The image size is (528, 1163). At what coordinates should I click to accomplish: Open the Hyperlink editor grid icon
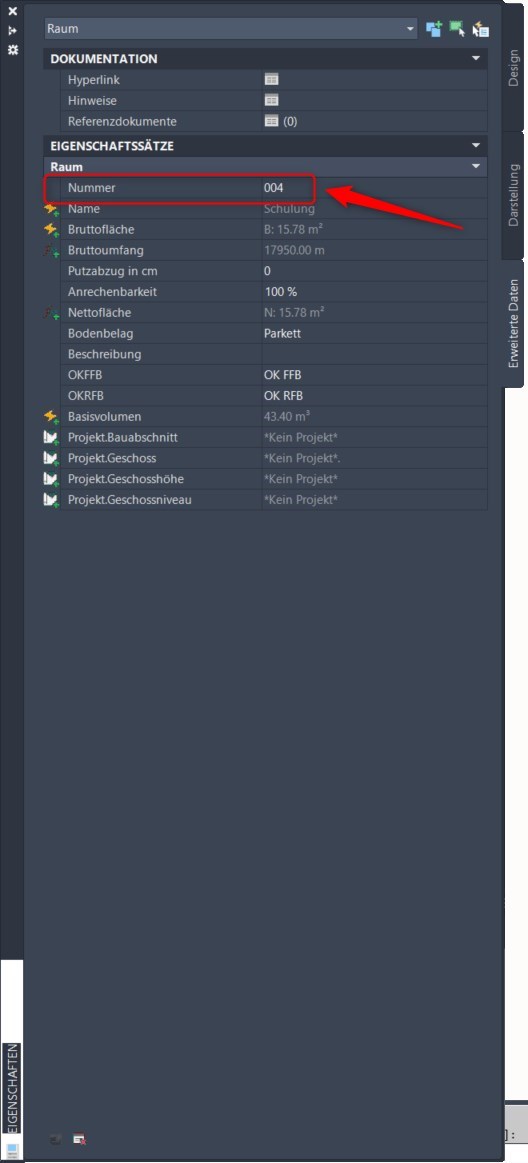(x=271, y=79)
